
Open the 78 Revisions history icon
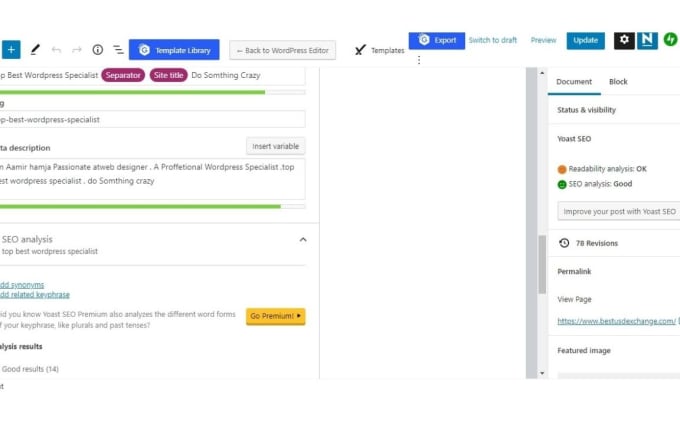(x=564, y=243)
